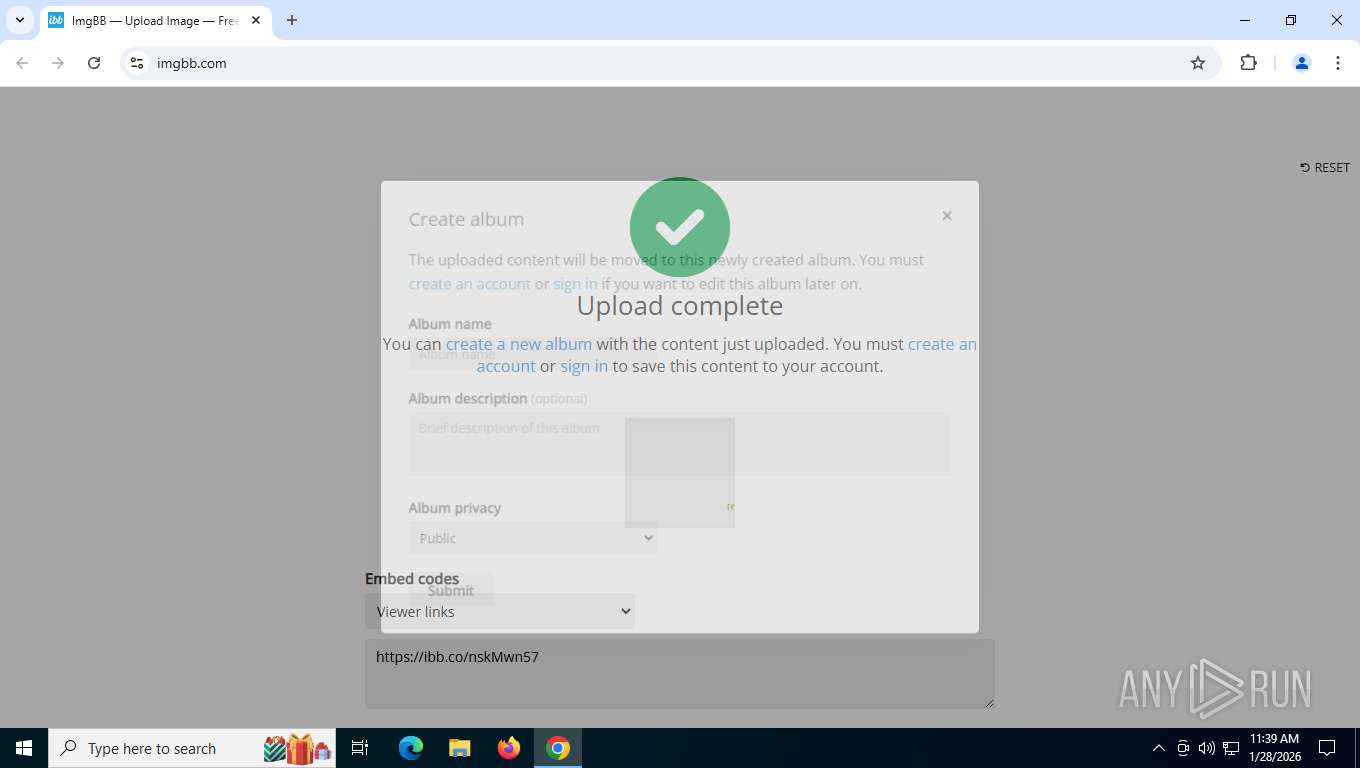Open the Windows Start menu
Screen dimensions: 1360x768
24,748
